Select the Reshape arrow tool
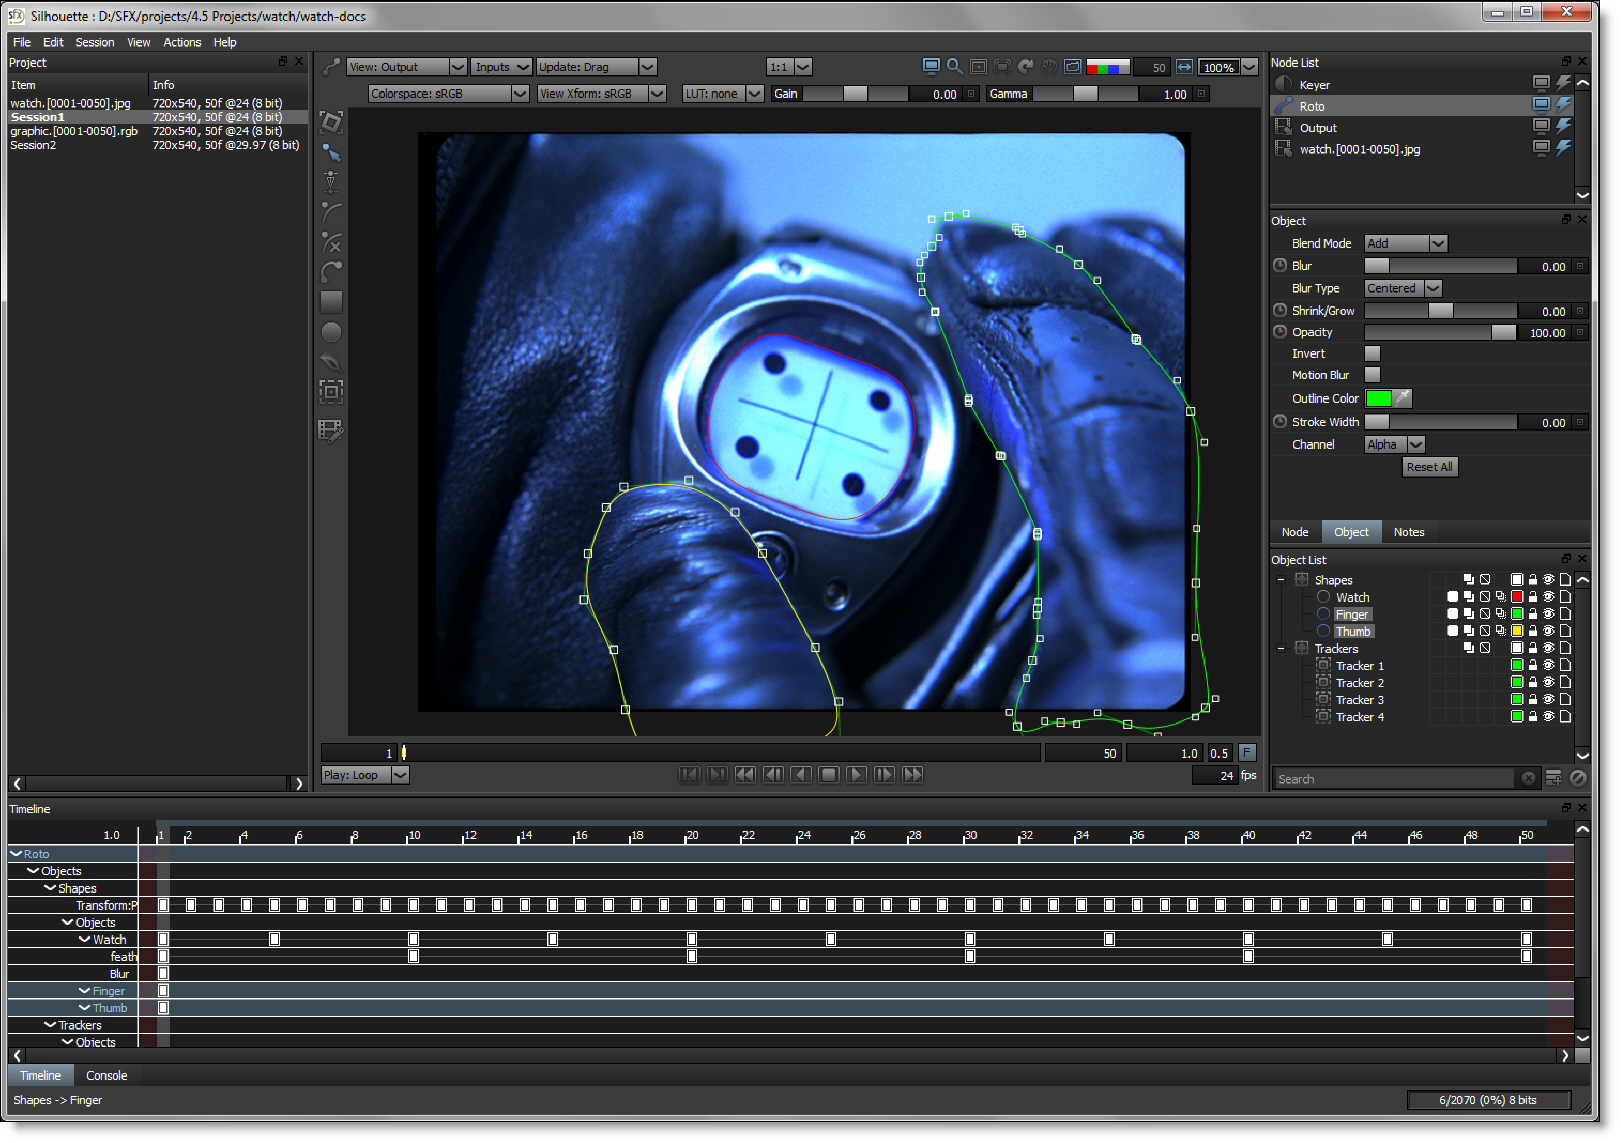1621x1143 pixels. 331,153
